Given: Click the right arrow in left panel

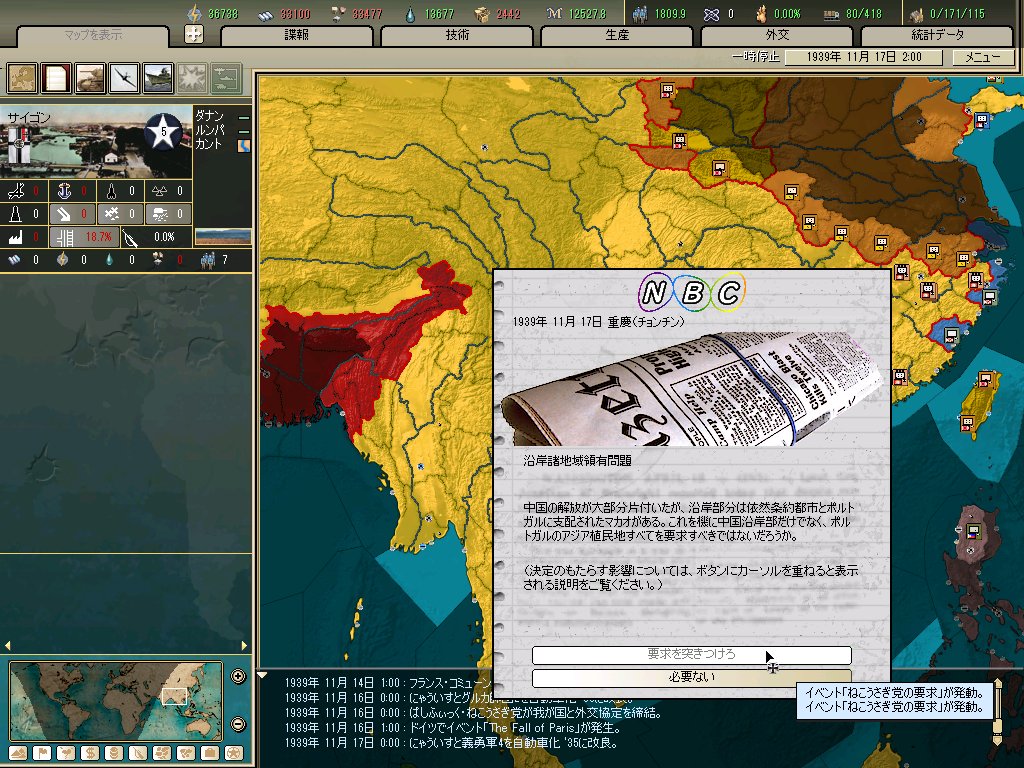Looking at the screenshot, I should [244, 645].
